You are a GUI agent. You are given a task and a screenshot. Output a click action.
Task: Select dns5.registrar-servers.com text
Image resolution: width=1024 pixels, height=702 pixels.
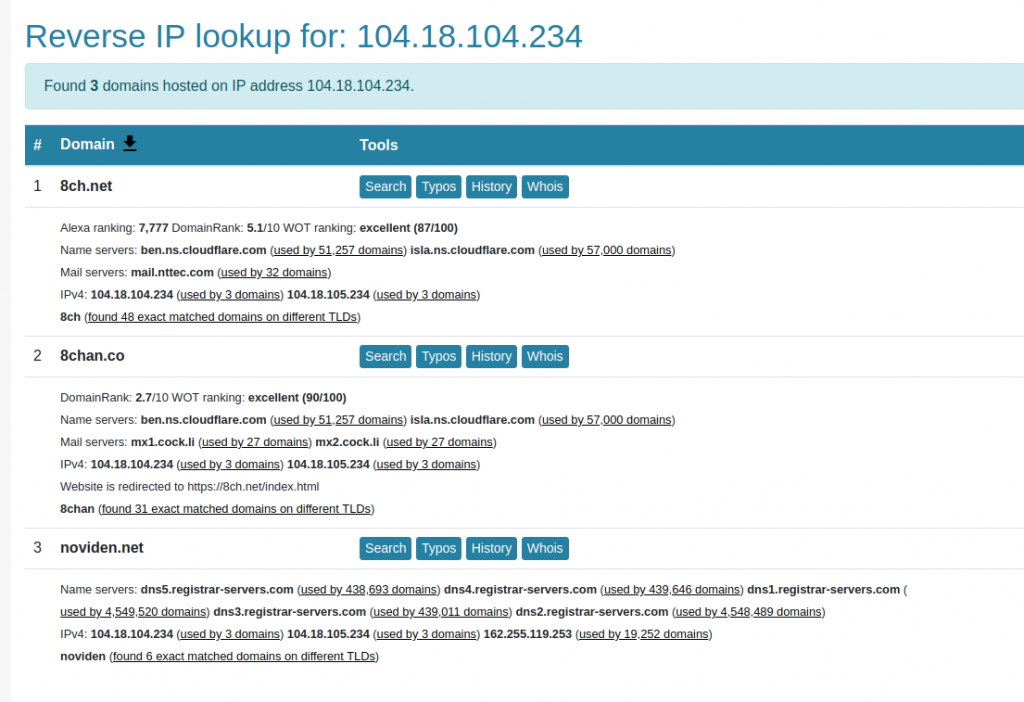point(217,590)
